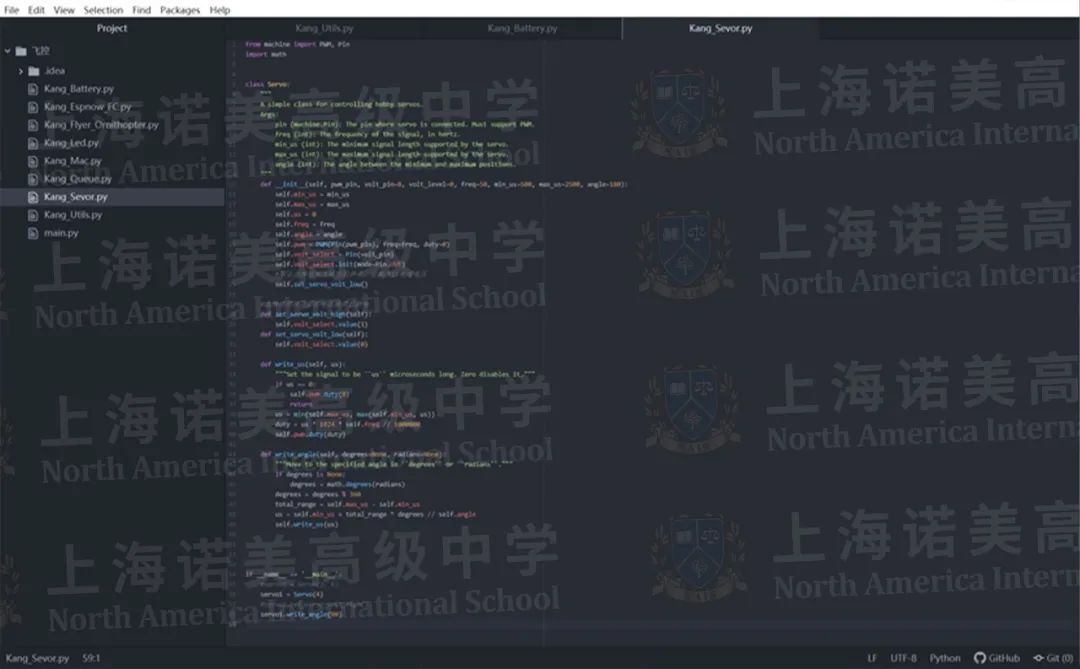Switch to the Kang_Utils.py editor tab
Viewport: 1080px width, 669px height.
[324, 28]
